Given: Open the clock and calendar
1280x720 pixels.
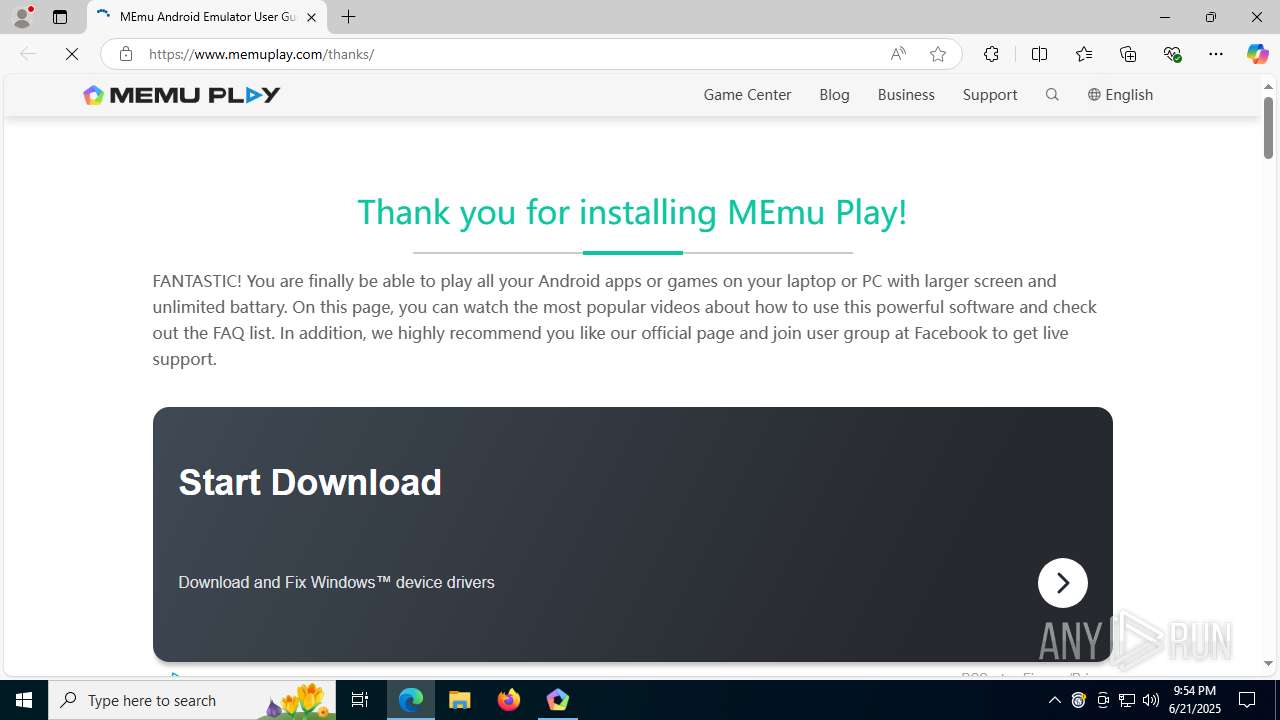Looking at the screenshot, I should click(1195, 700).
